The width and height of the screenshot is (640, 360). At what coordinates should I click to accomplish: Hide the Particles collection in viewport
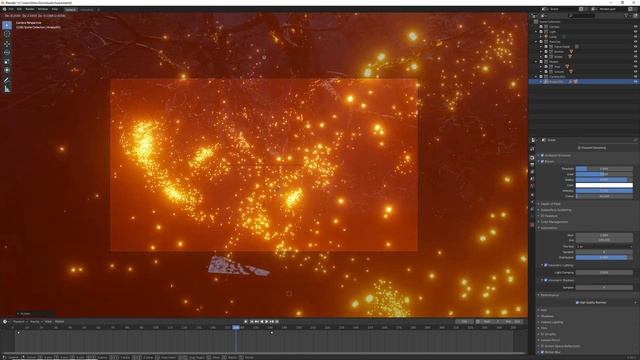point(635,42)
